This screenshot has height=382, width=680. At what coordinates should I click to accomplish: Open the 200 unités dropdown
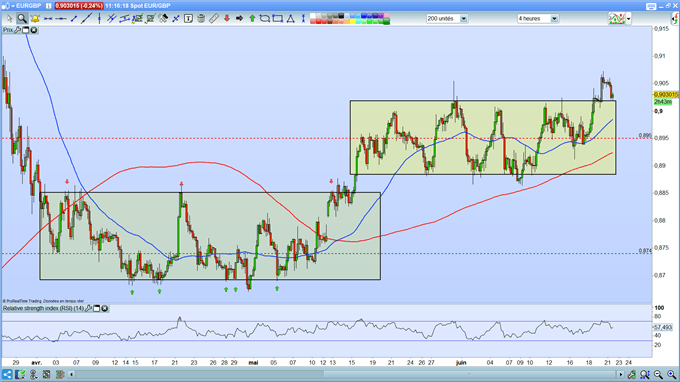coord(447,19)
